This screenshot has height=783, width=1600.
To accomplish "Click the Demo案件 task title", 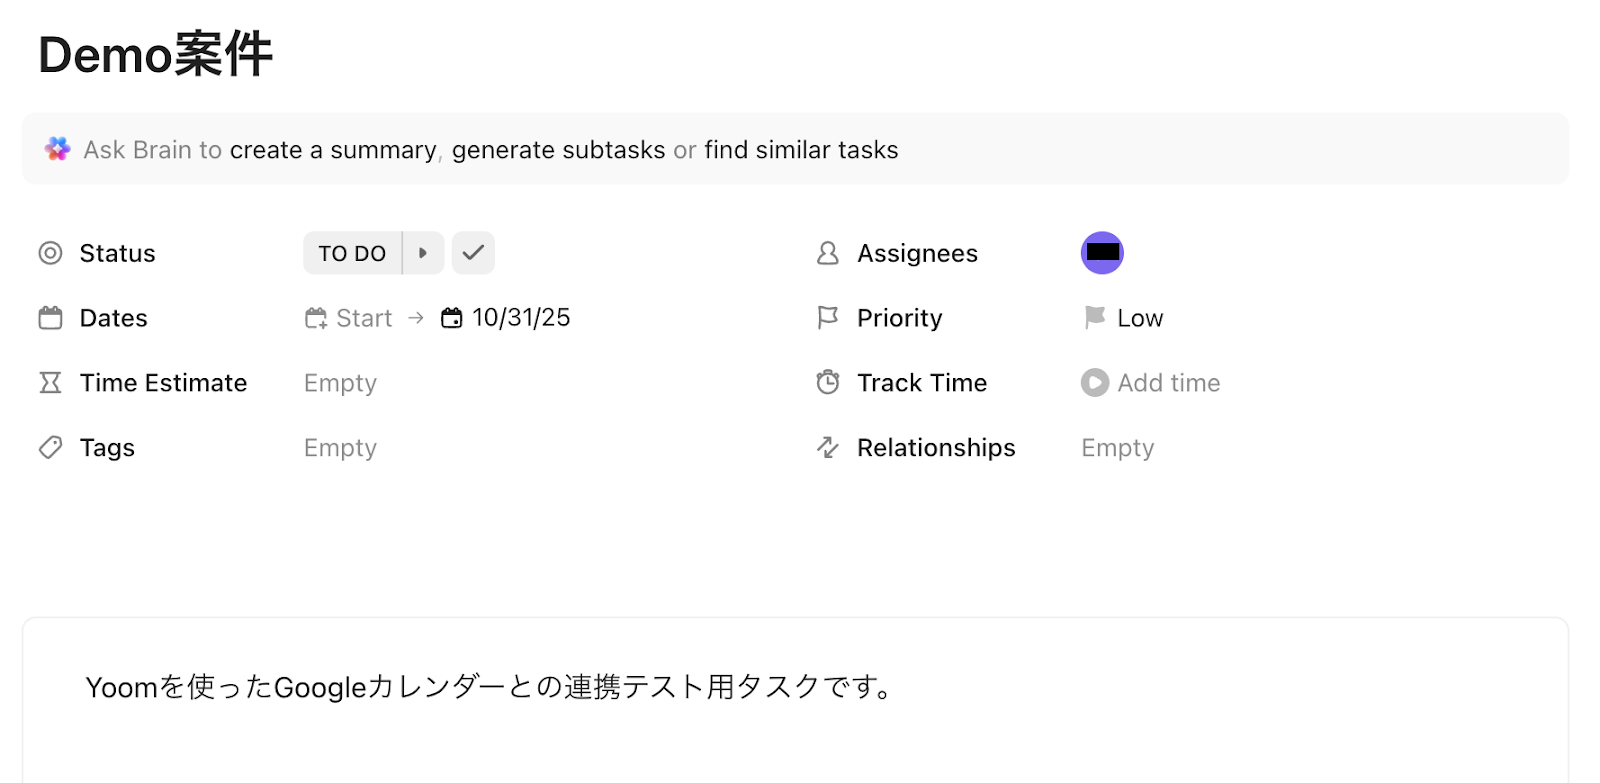I will click(x=156, y=54).
